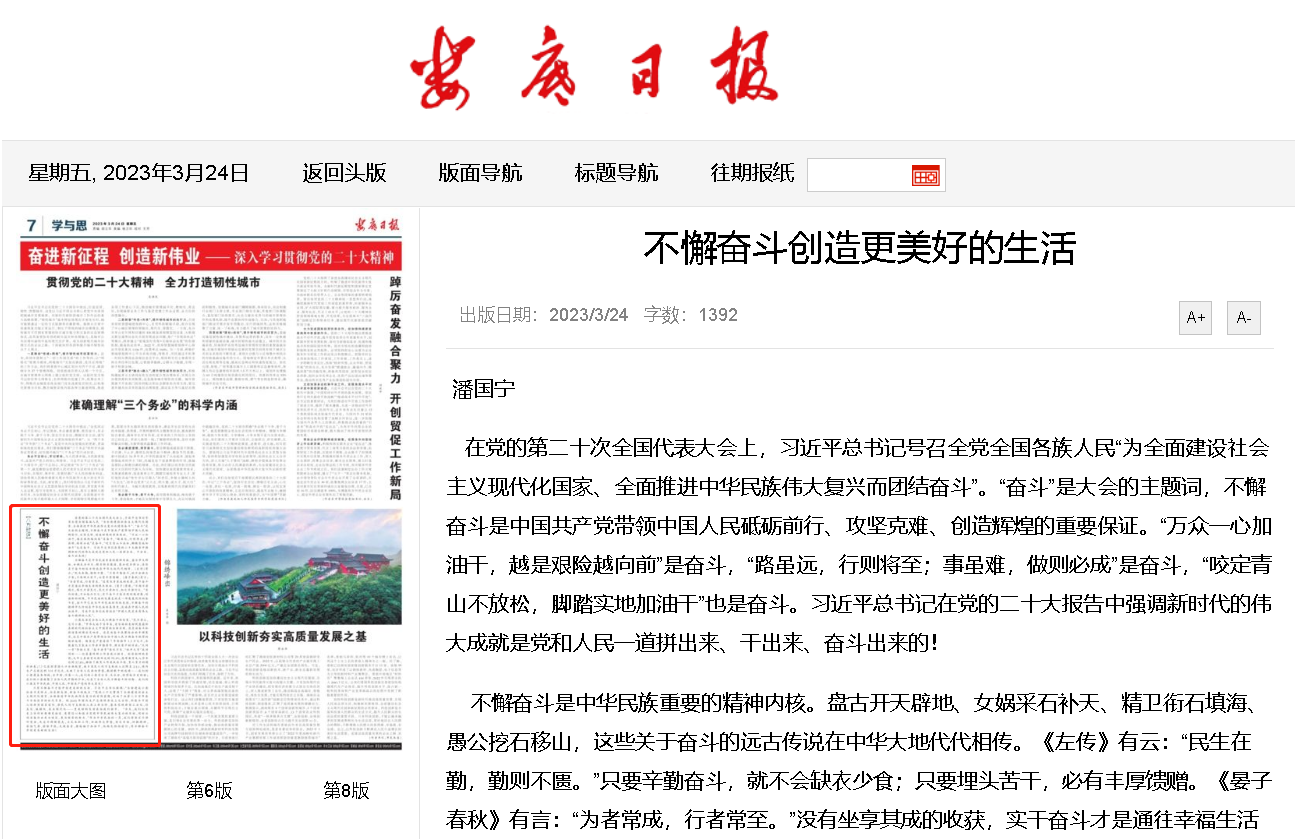Viewport: 1295px width, 839px height.
Task: Open 往期报纸 archive
Action: click(752, 173)
